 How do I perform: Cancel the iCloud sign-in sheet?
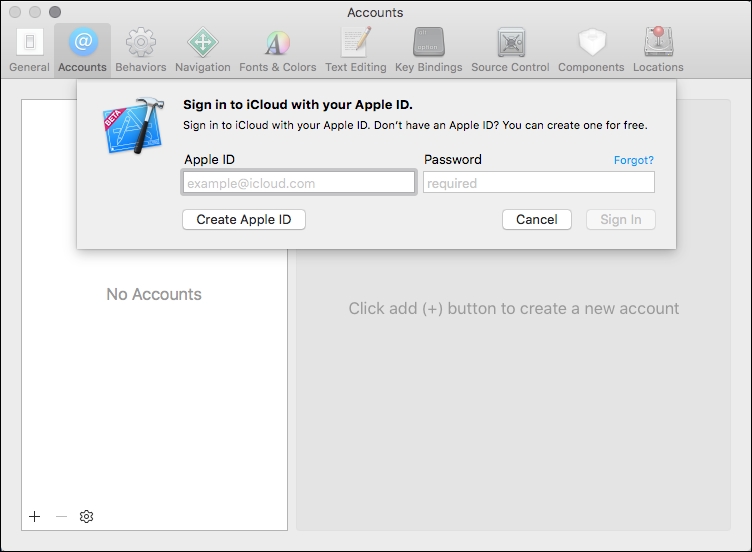(537, 220)
